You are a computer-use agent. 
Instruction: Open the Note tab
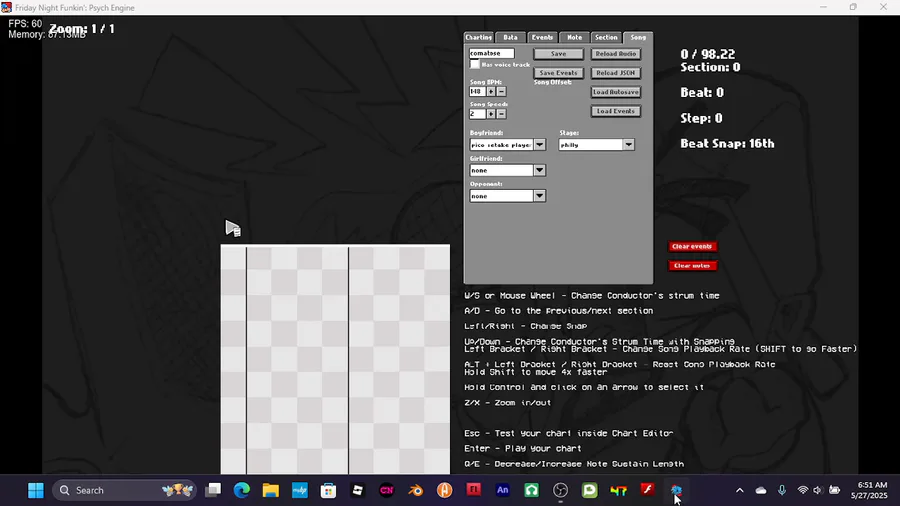[575, 37]
